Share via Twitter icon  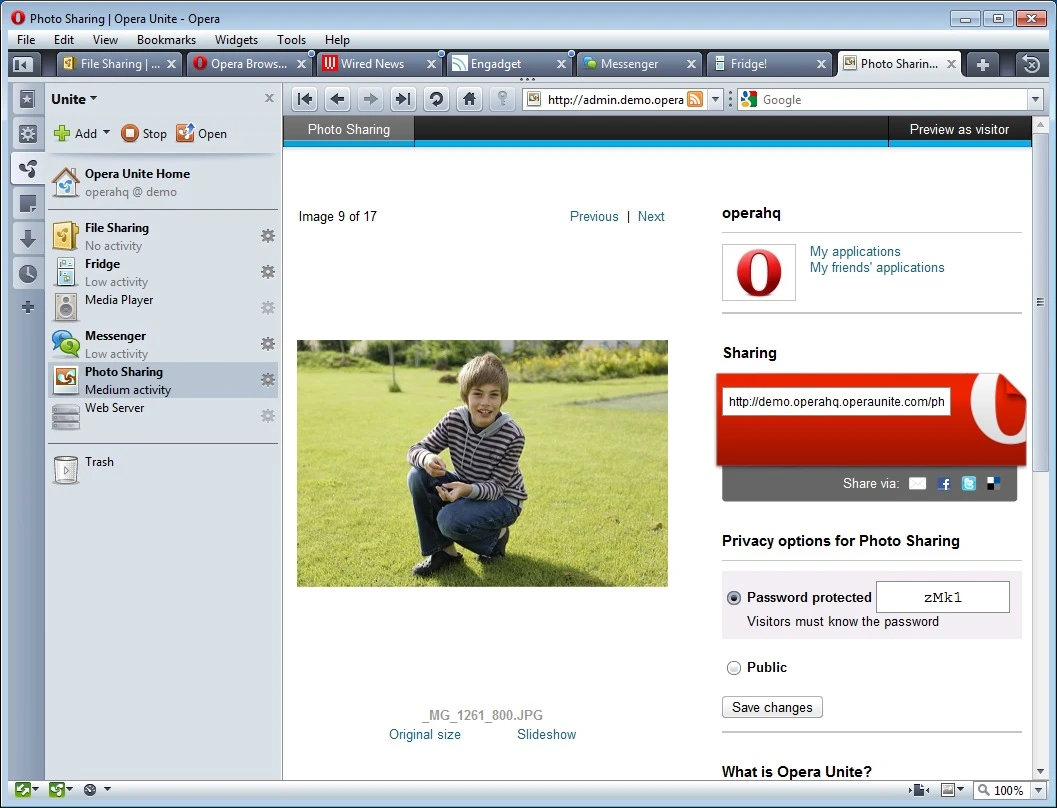pyautogui.click(x=969, y=483)
